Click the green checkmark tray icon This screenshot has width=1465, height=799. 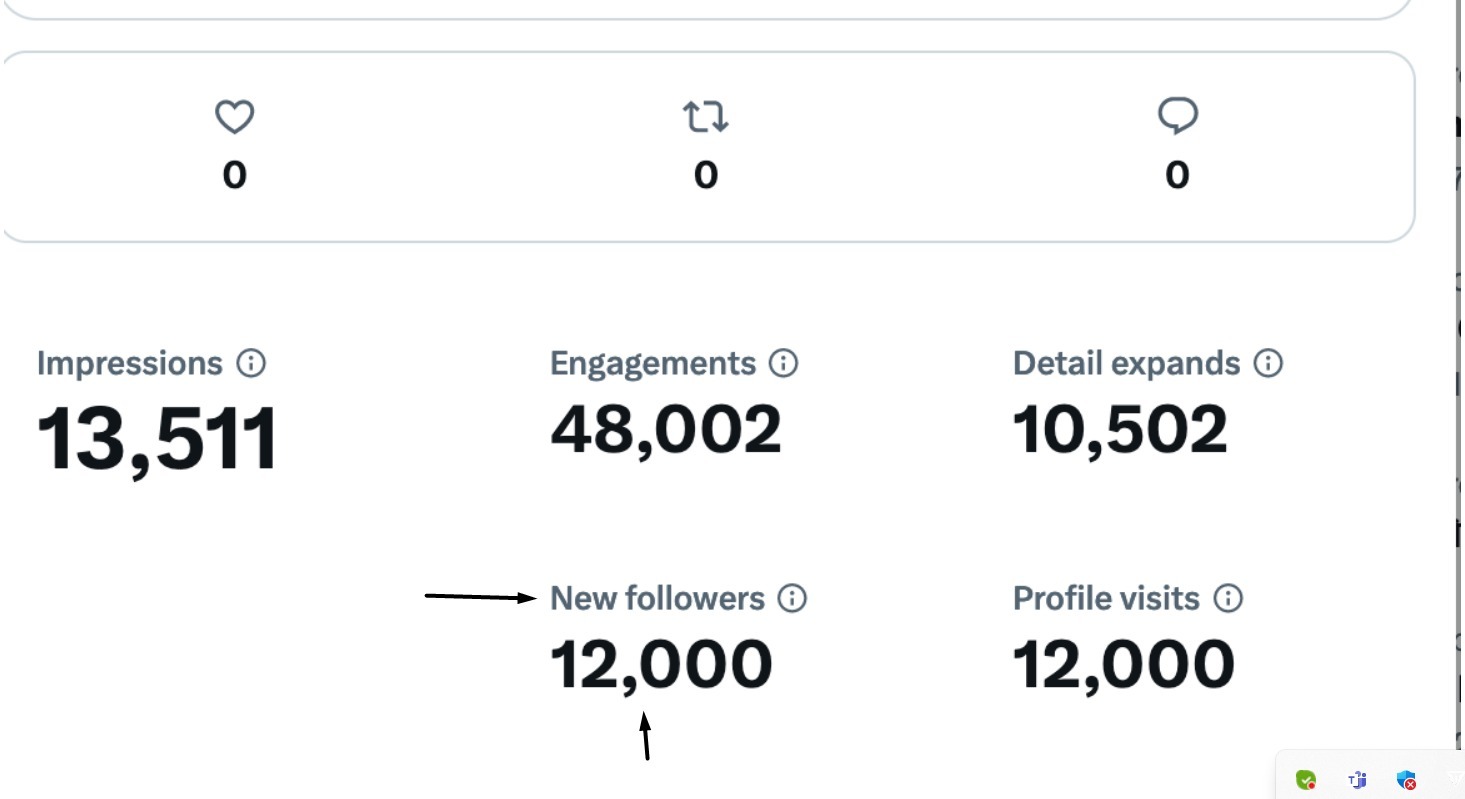pos(1306,780)
